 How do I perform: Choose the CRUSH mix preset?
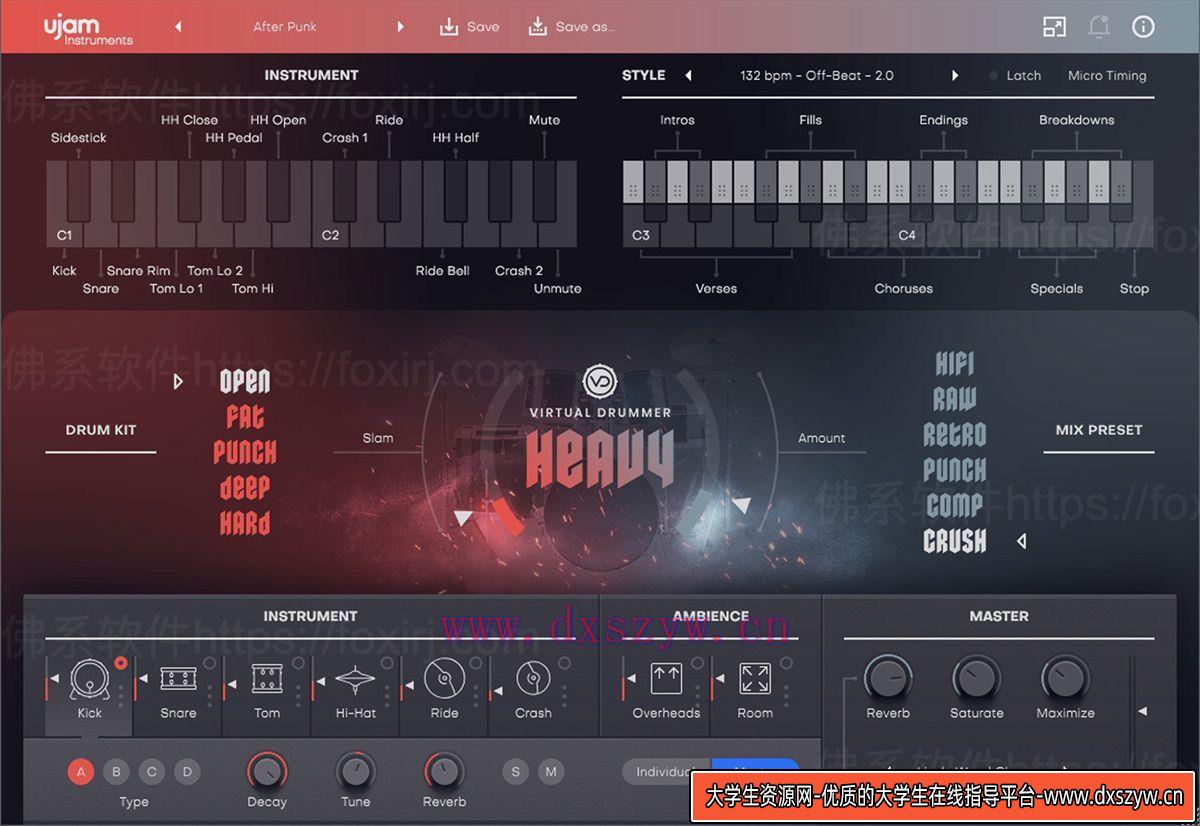click(x=955, y=541)
